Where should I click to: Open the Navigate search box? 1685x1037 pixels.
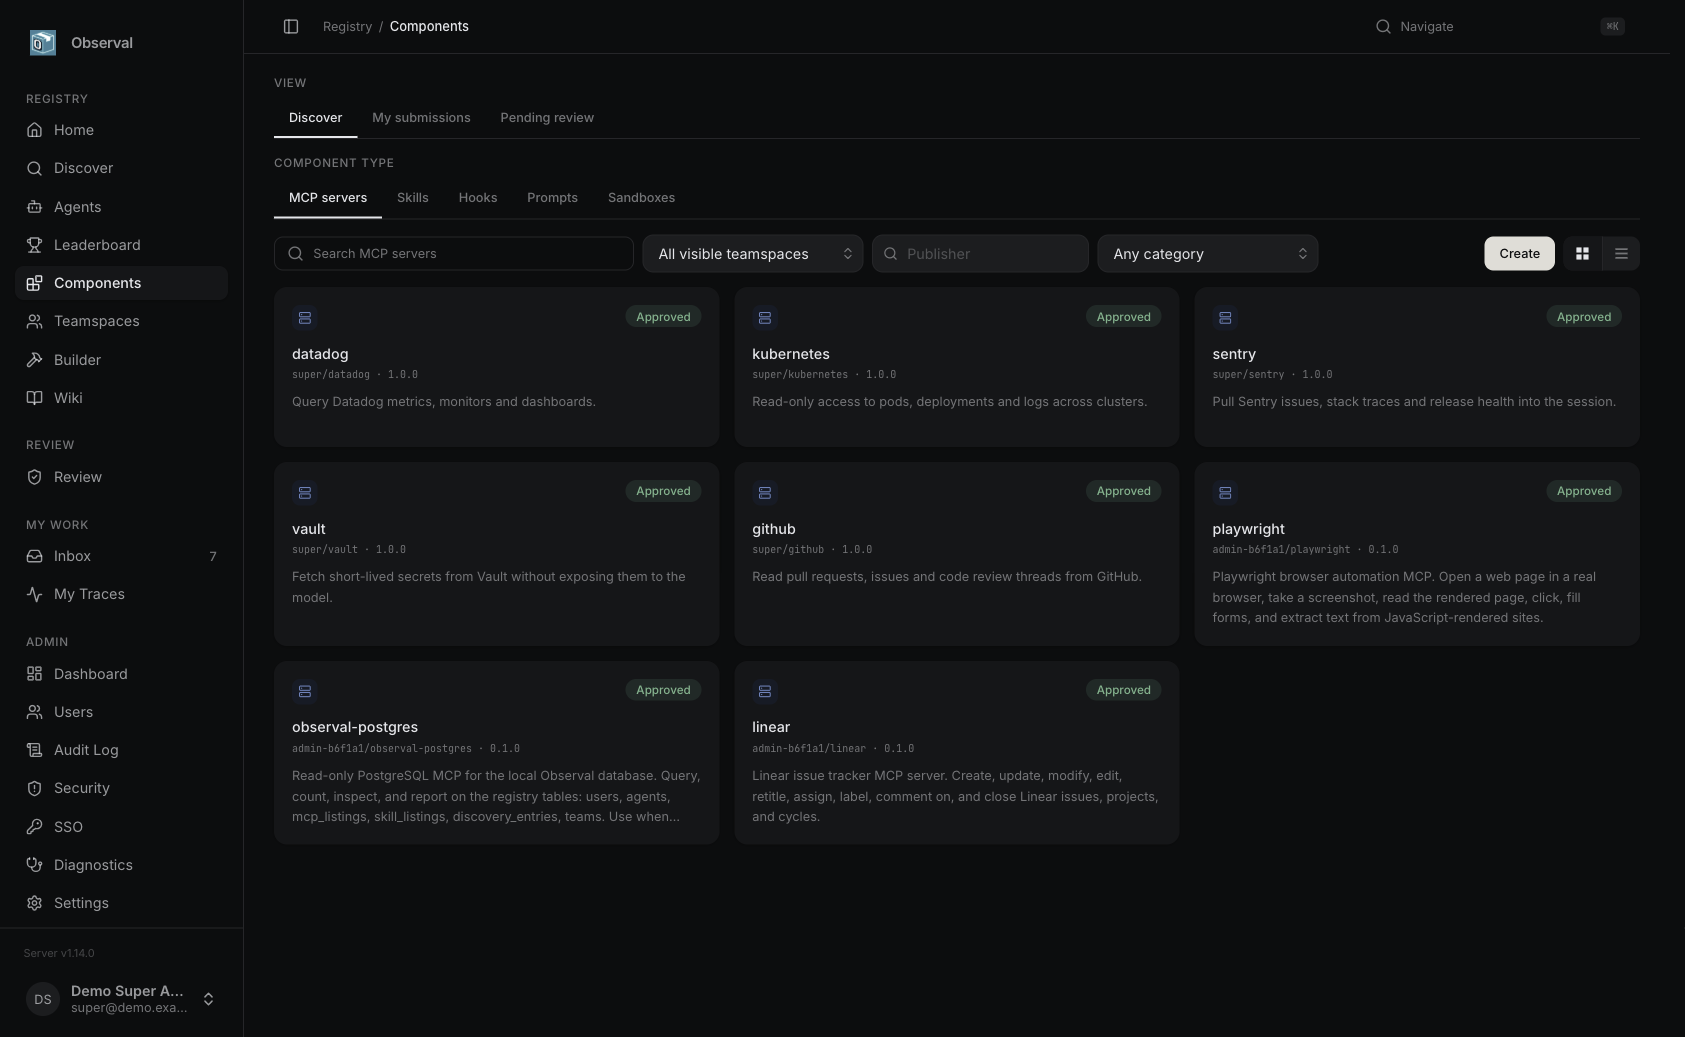click(1501, 27)
